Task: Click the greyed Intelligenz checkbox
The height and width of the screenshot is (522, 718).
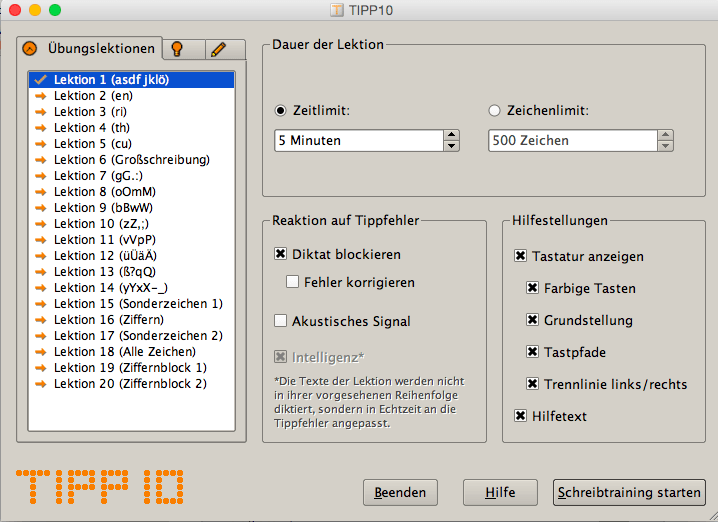Action: point(281,357)
